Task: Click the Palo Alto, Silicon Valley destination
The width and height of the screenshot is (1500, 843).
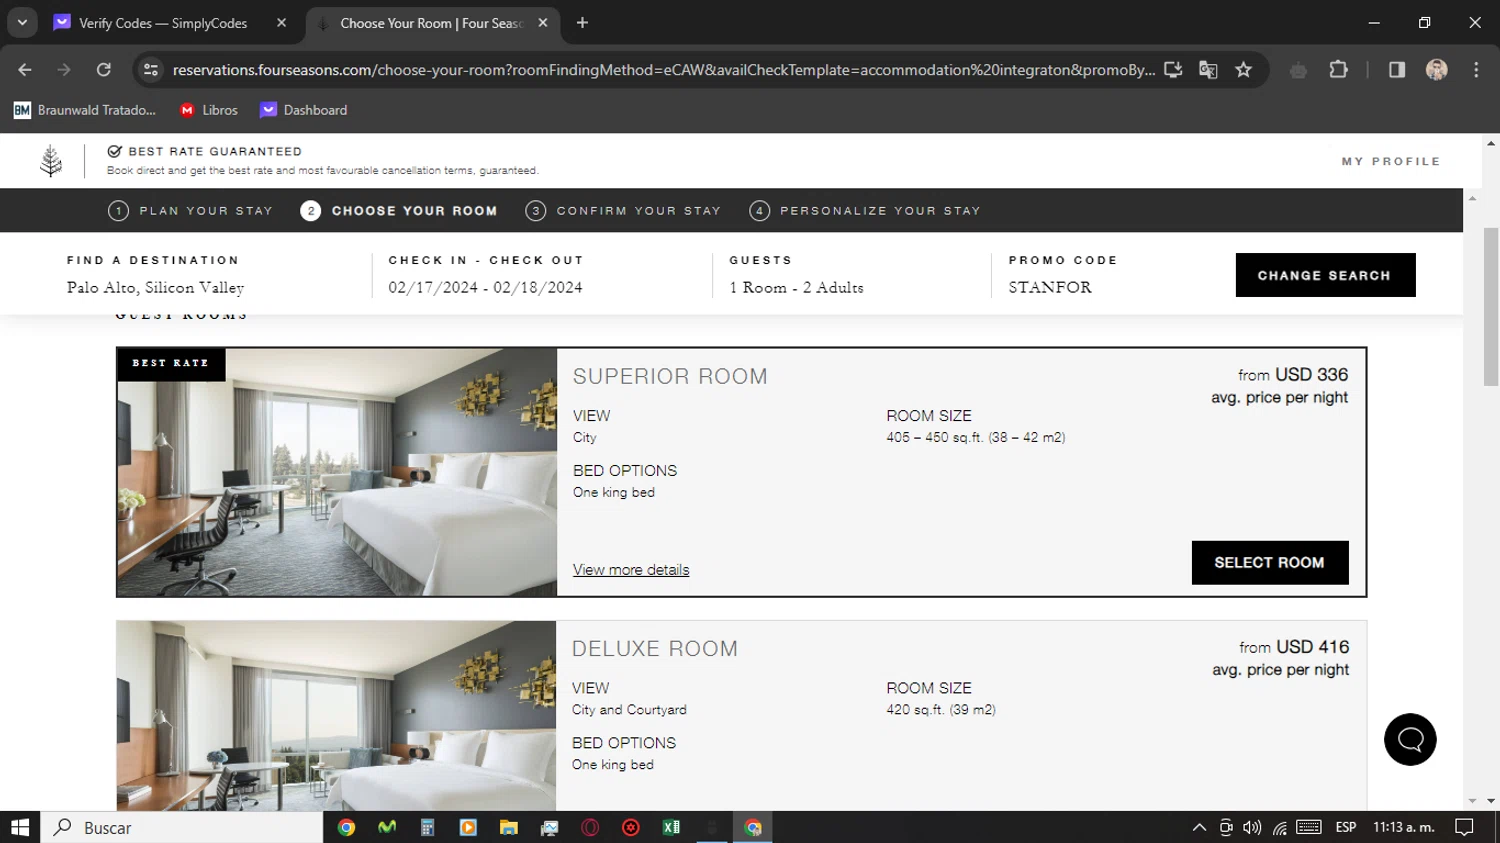Action: 156,287
